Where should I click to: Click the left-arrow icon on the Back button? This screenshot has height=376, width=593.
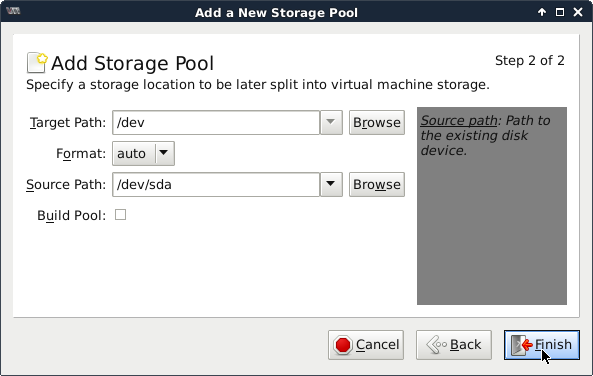436,345
